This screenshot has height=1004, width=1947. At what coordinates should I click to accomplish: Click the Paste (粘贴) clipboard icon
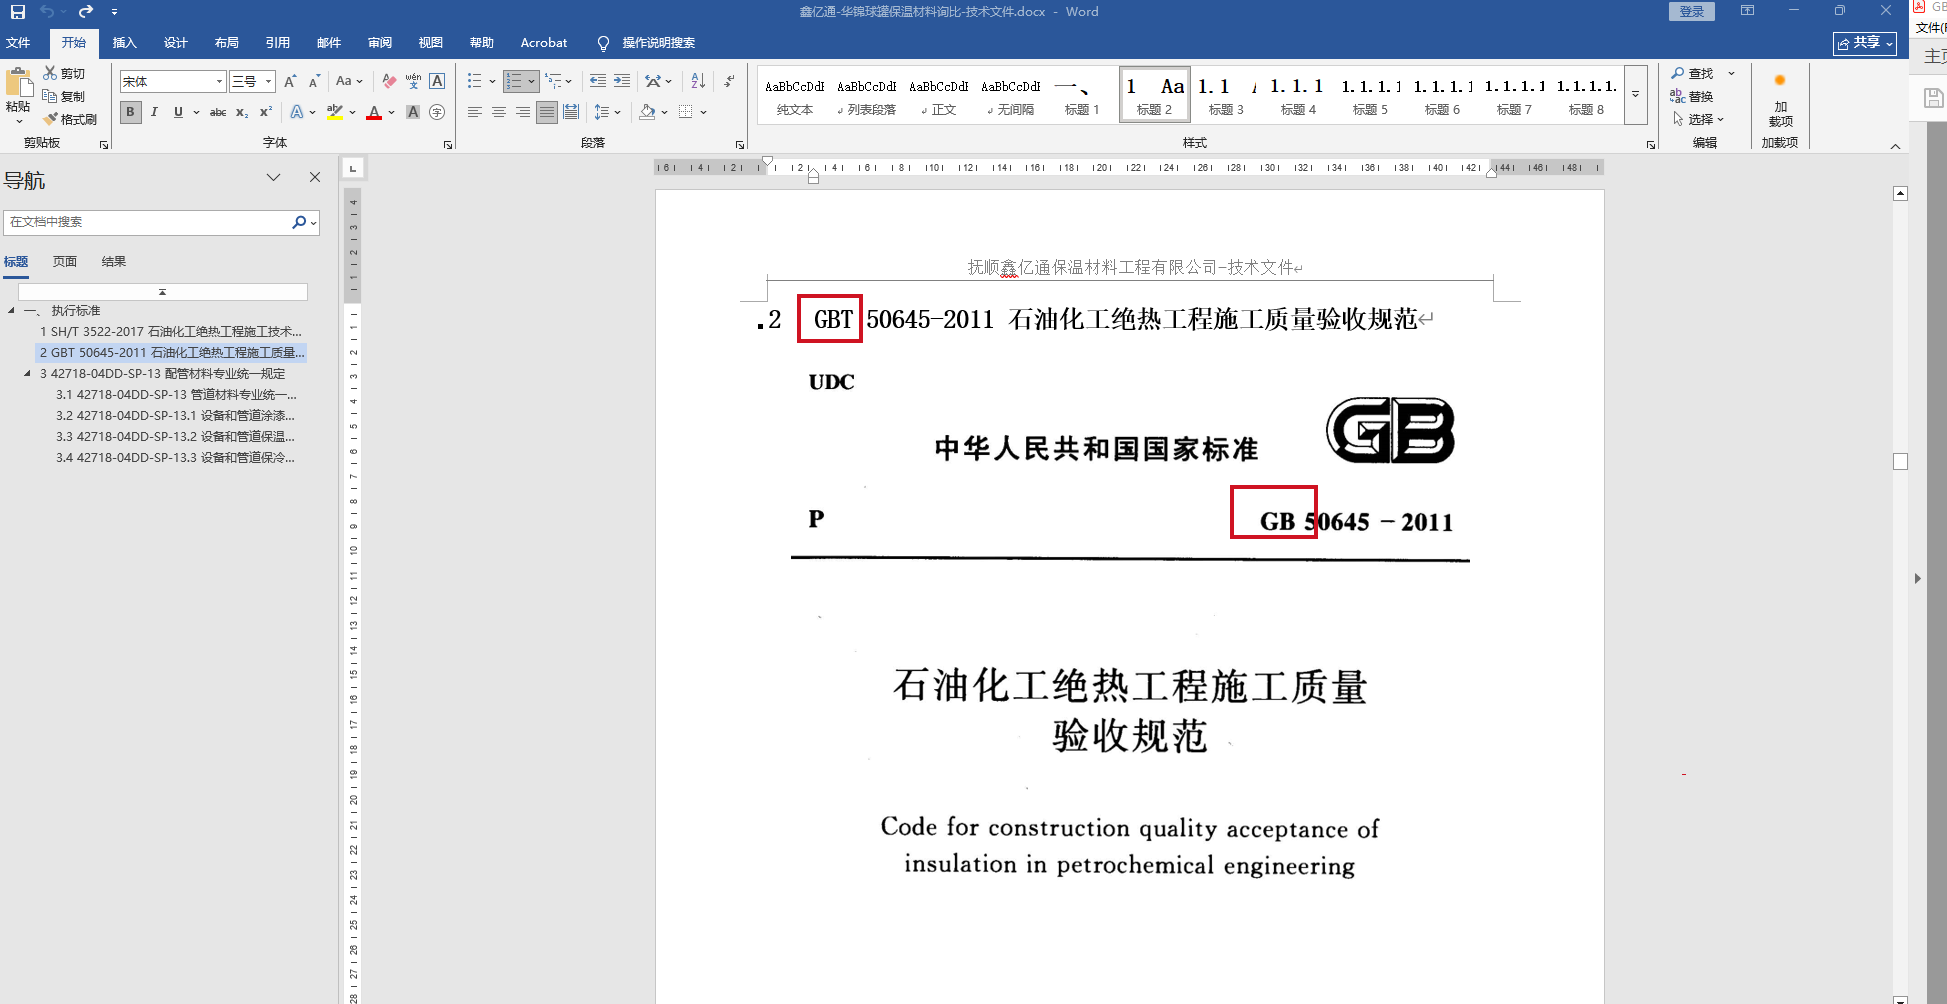tap(18, 84)
